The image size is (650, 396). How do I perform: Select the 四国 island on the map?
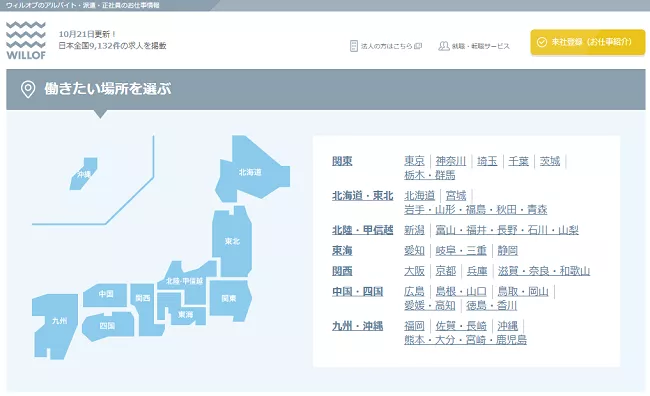tap(108, 327)
